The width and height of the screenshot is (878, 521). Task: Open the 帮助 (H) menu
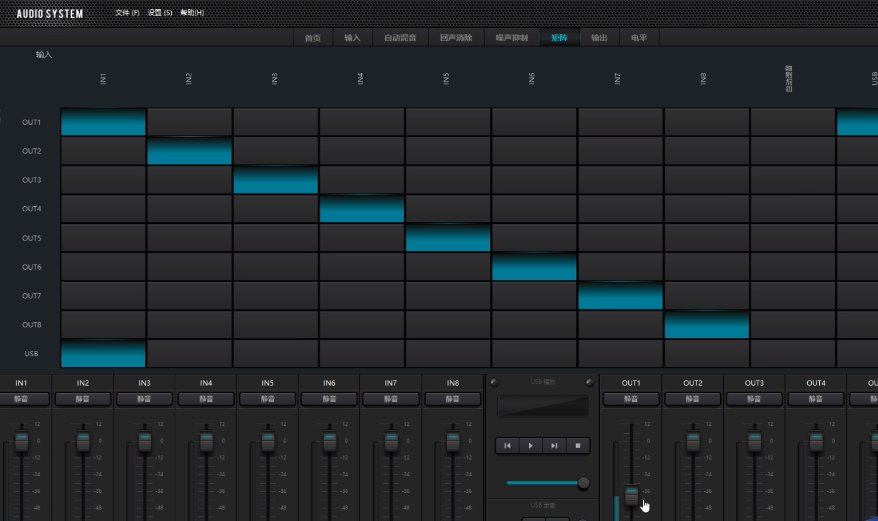192,13
